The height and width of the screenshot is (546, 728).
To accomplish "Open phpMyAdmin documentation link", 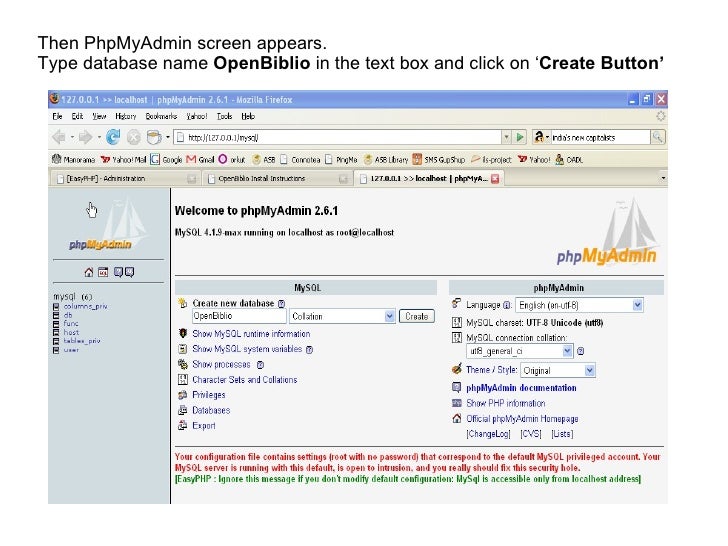I will click(521, 388).
